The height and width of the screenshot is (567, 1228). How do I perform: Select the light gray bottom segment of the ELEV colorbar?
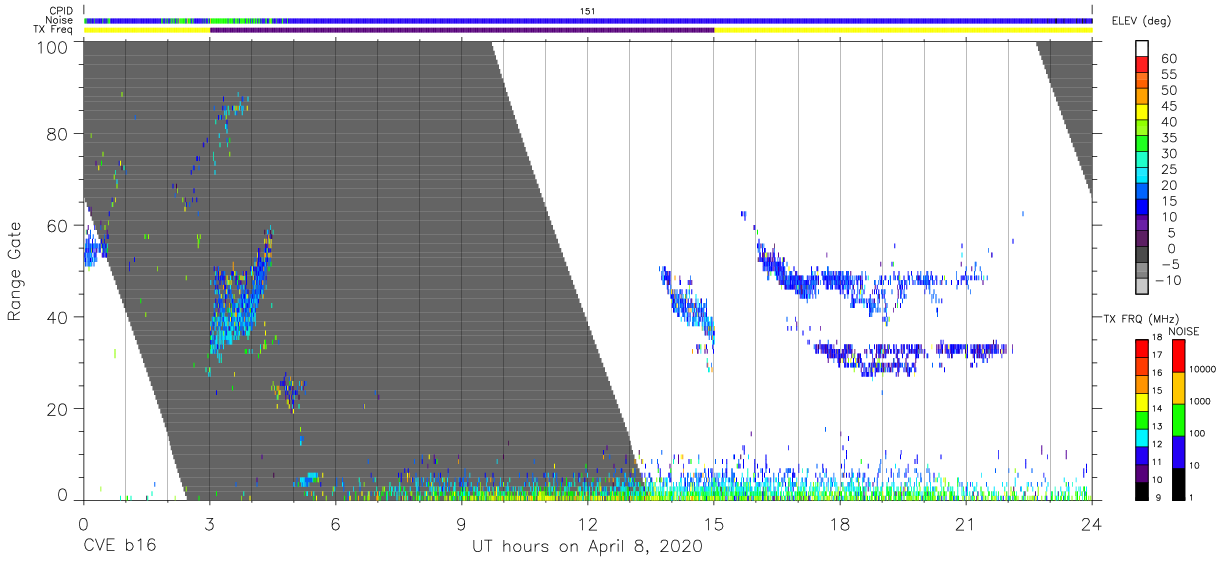(1142, 287)
